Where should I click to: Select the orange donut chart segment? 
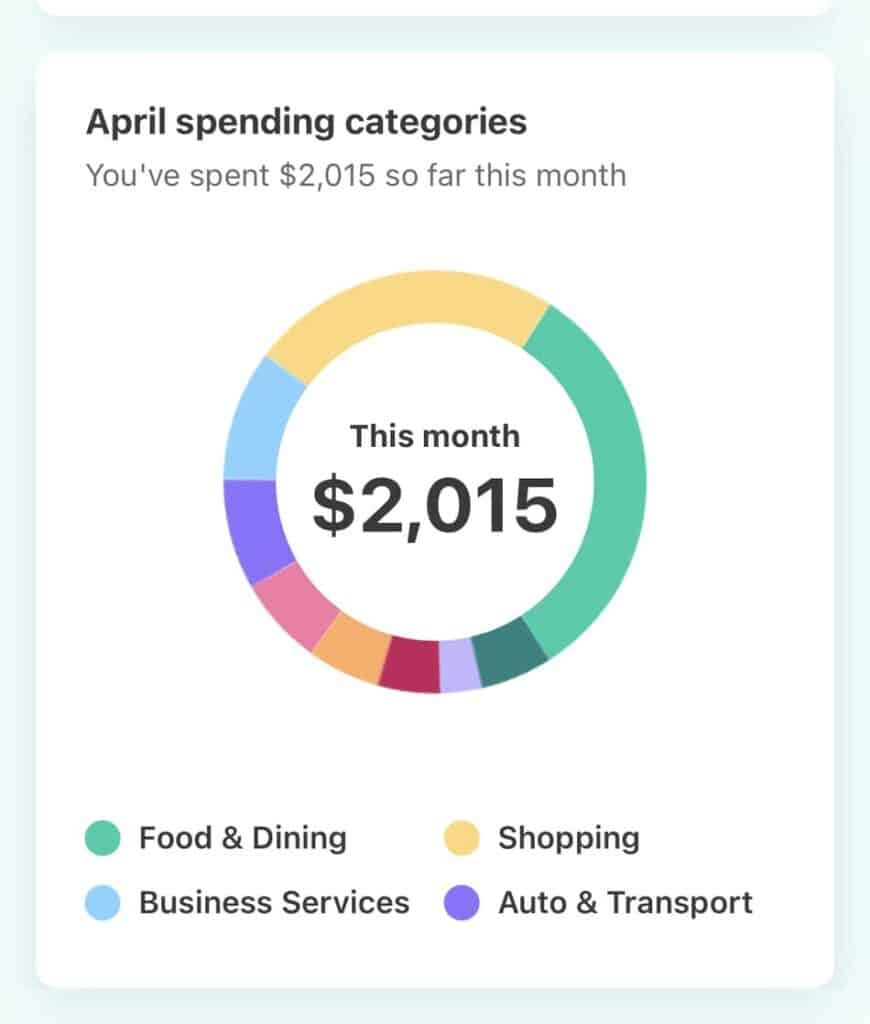click(351, 648)
